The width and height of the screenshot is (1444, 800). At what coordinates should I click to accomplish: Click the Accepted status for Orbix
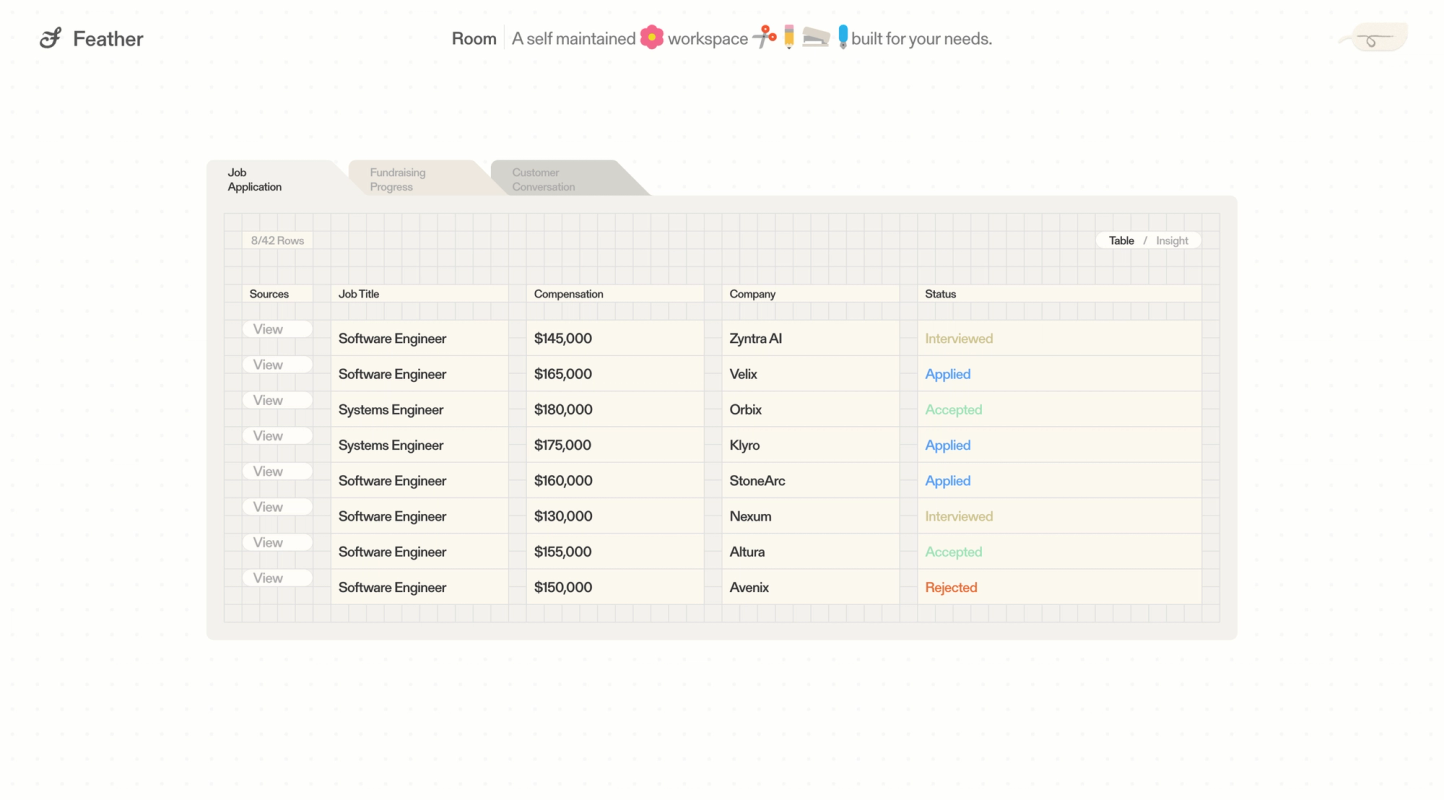point(953,410)
